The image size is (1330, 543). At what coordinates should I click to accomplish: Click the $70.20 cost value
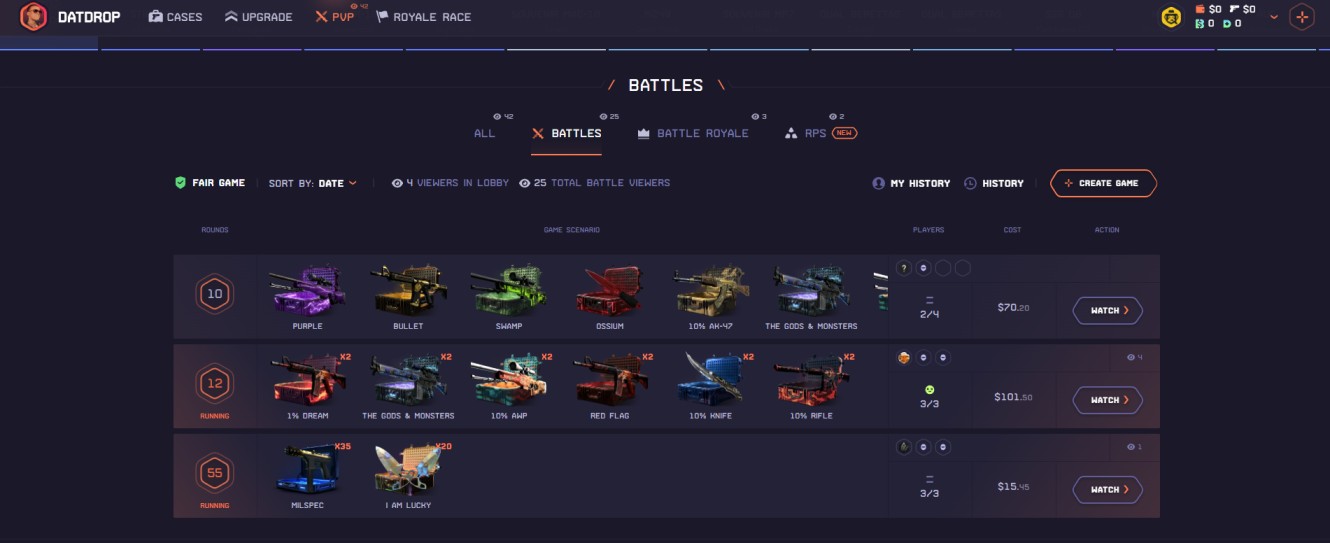click(x=1013, y=308)
